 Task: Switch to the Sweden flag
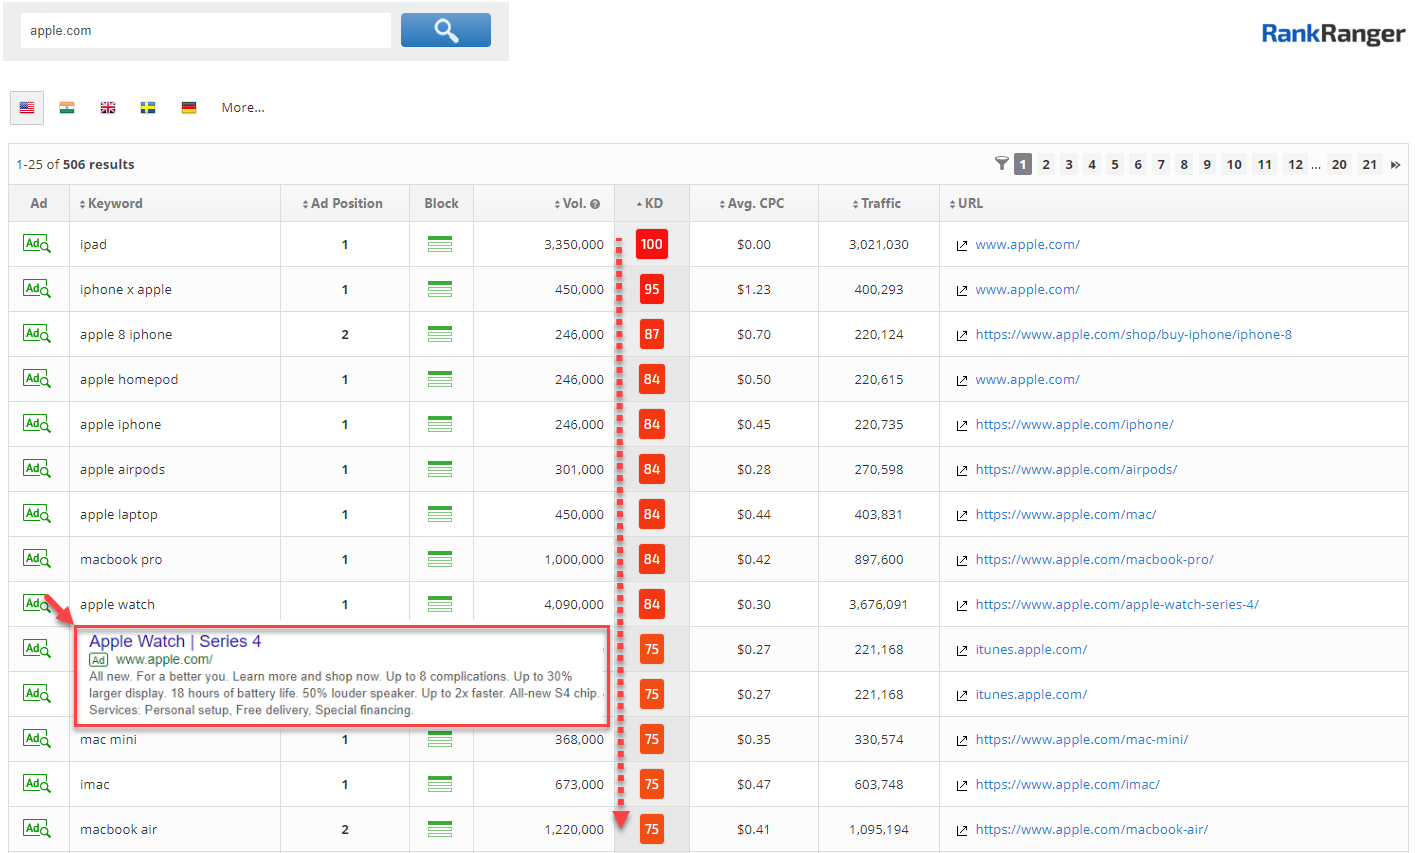(148, 108)
